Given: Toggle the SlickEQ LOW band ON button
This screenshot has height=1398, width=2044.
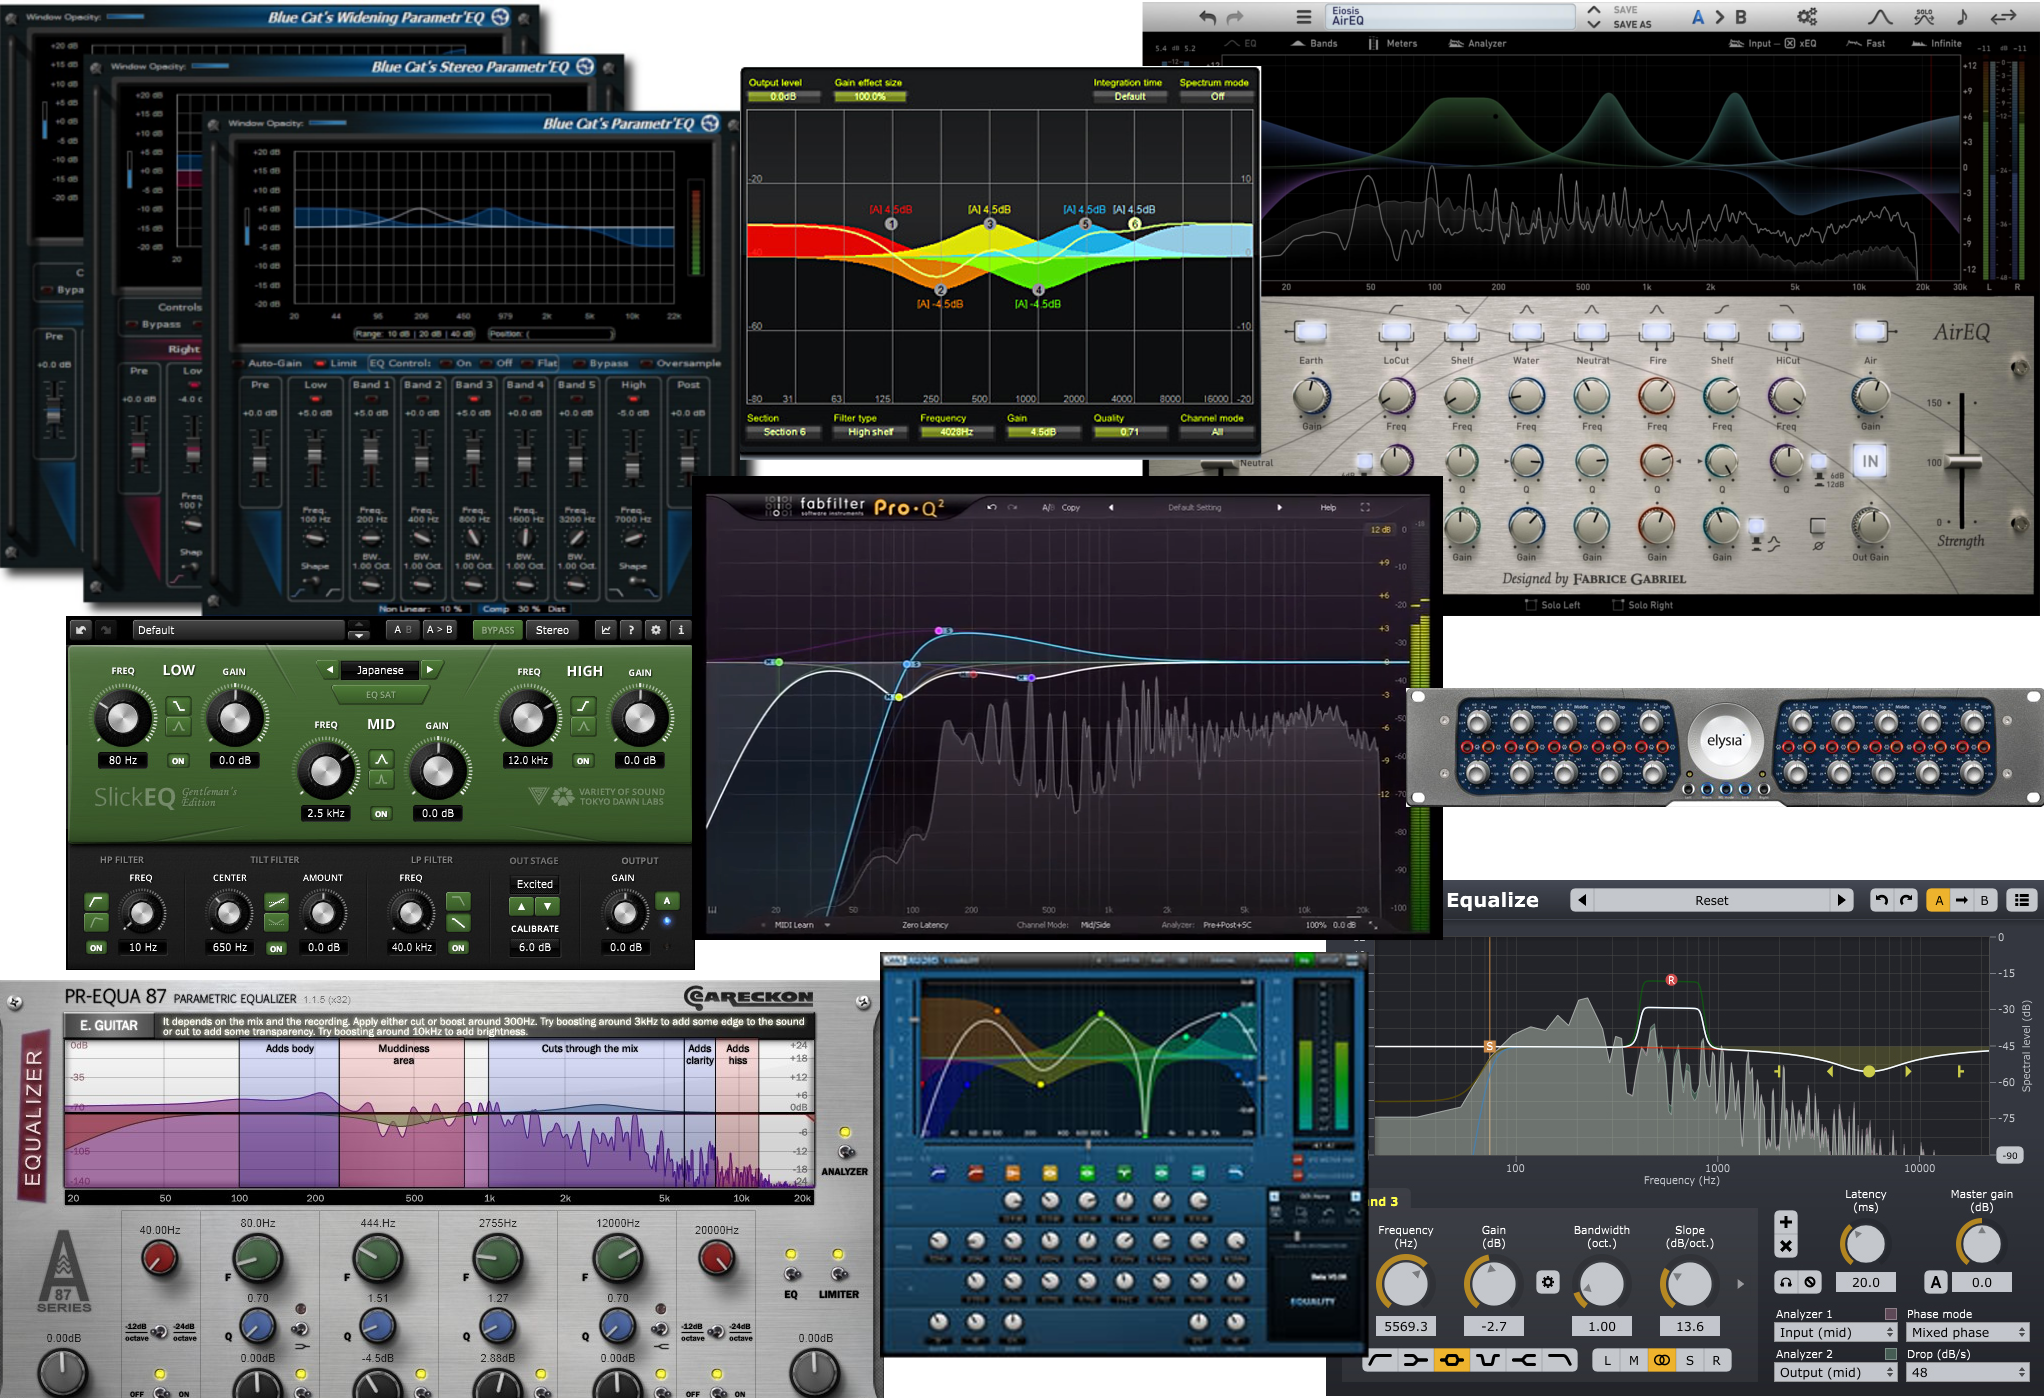Looking at the screenshot, I should (x=178, y=761).
